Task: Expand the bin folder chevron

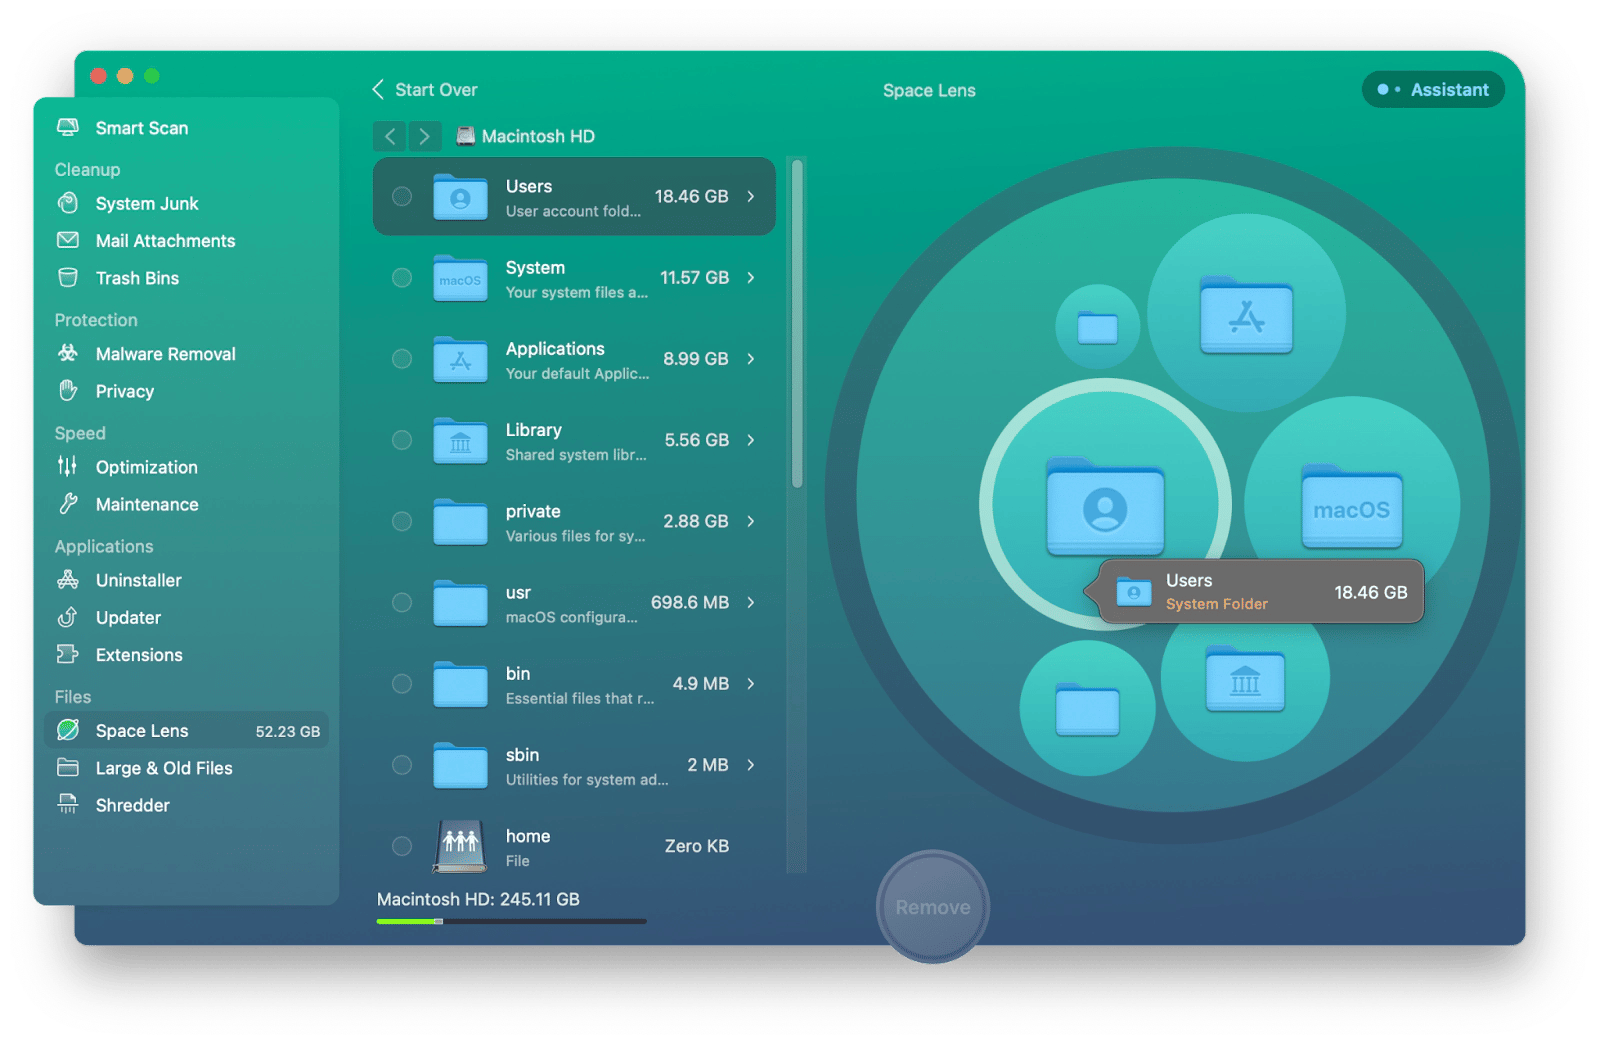Action: [751, 683]
